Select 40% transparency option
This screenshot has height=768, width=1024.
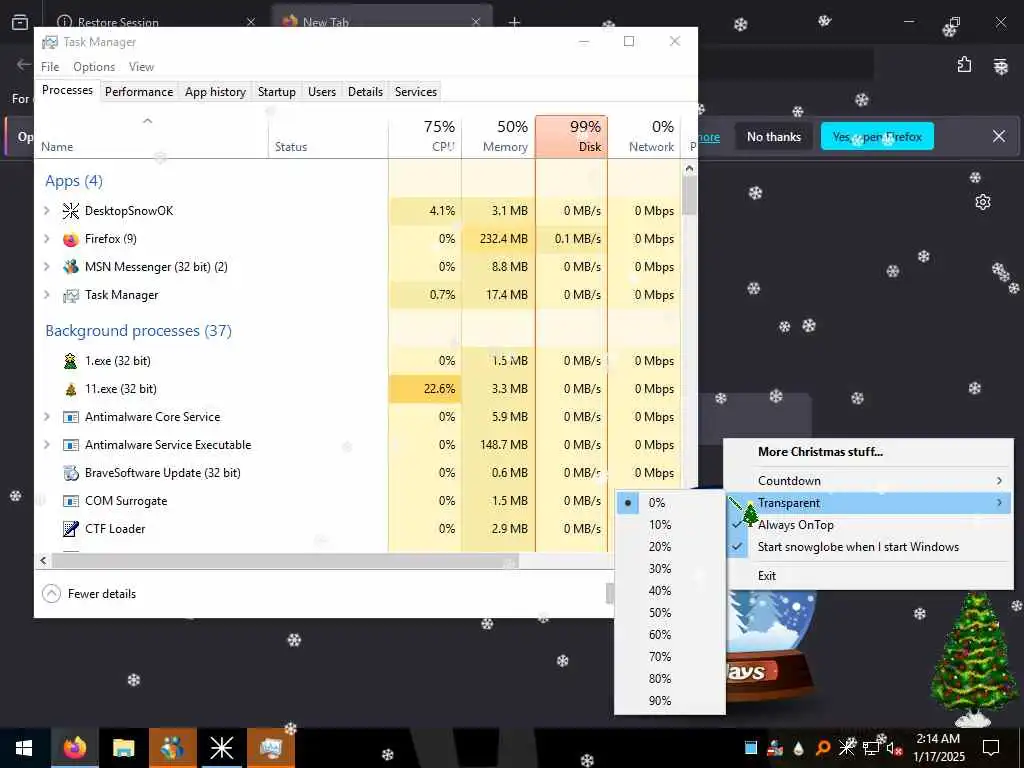(670, 591)
